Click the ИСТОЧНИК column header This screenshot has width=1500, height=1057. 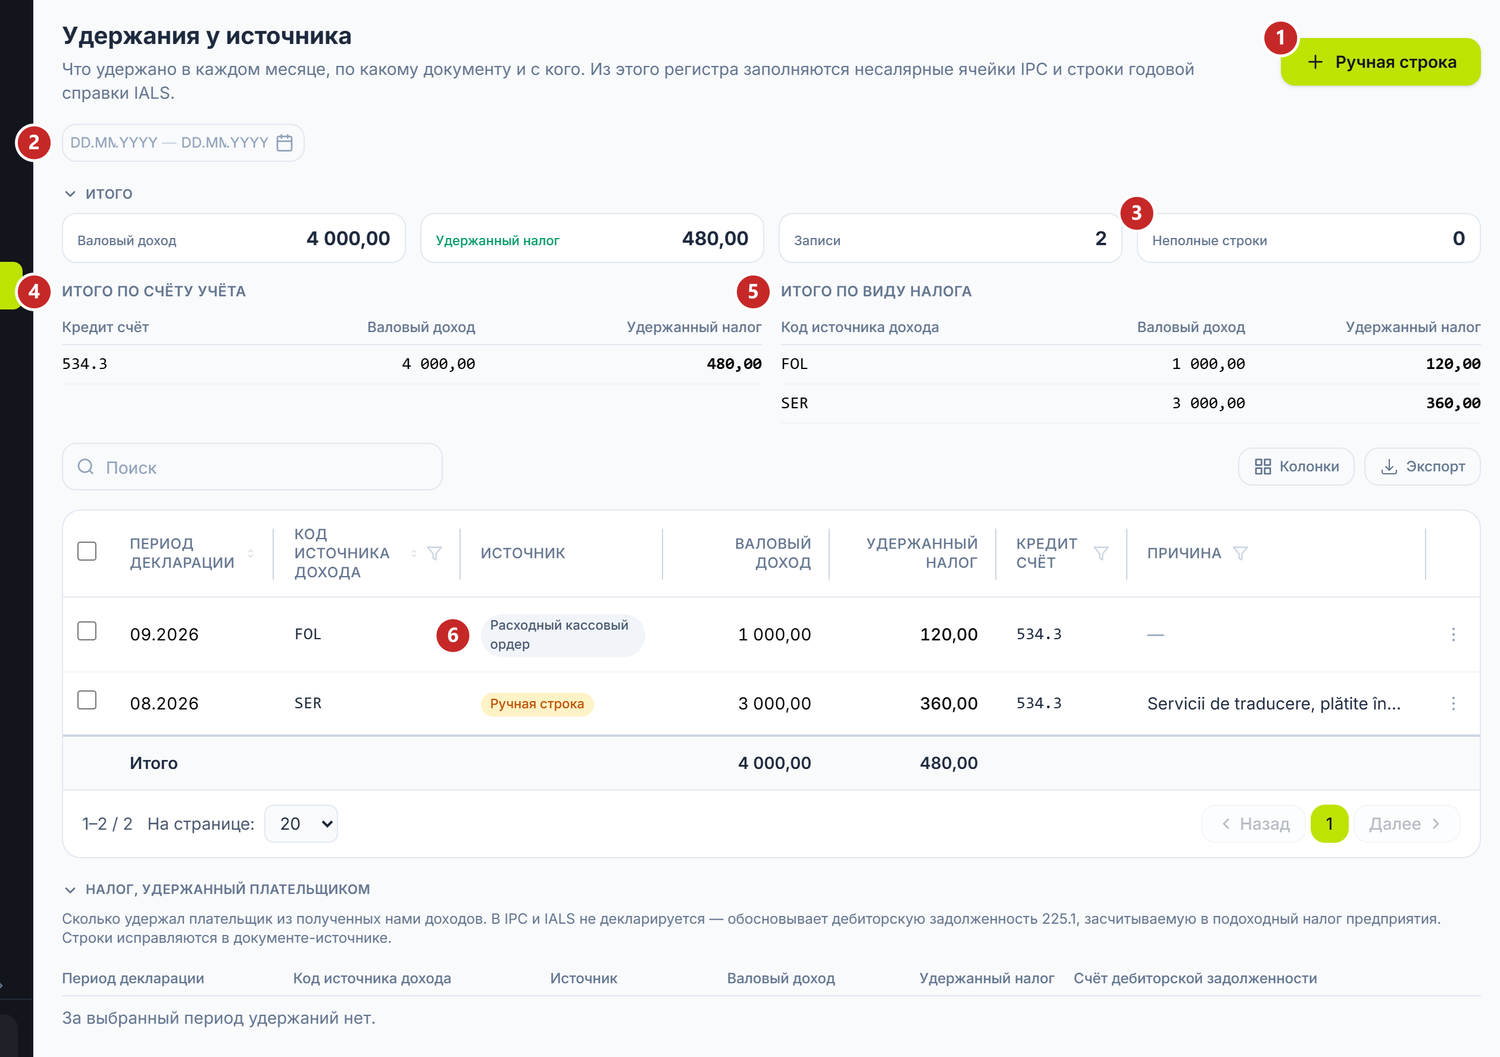(523, 553)
